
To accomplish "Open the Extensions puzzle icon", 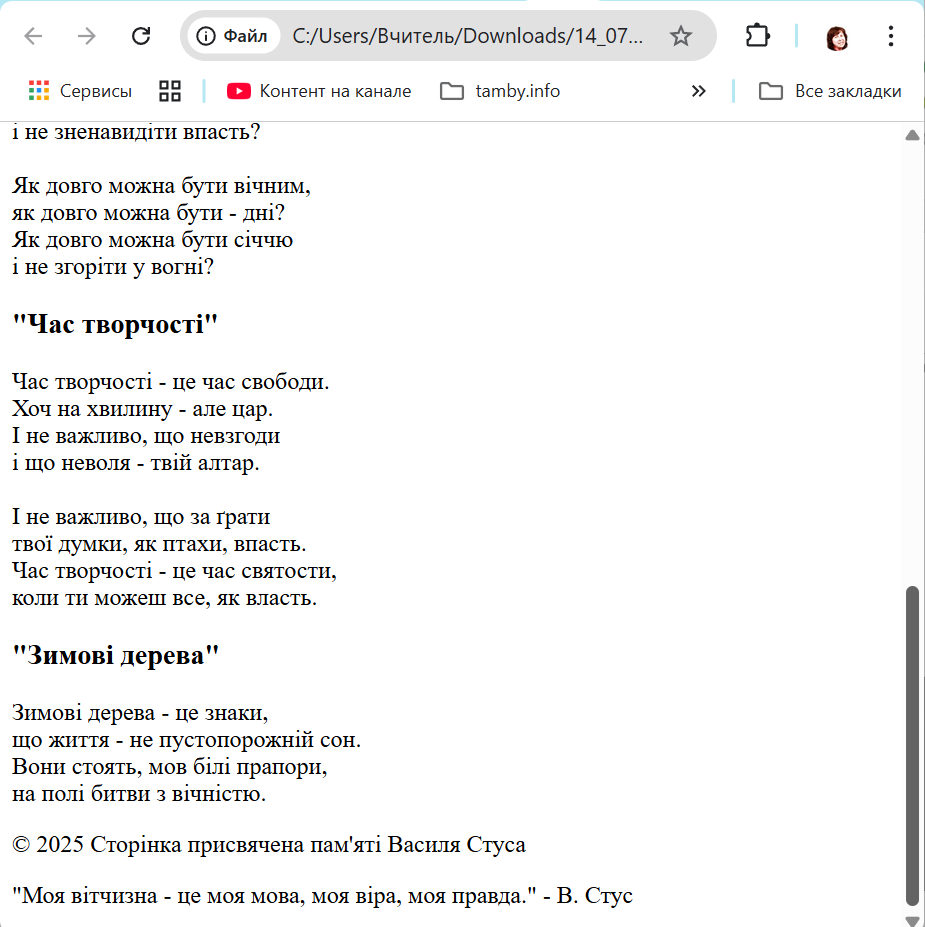I will (x=758, y=37).
